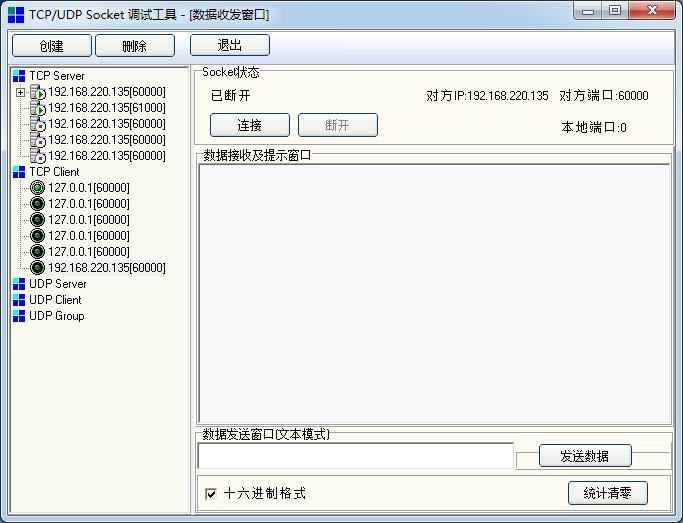Viewport: 683px width, 523px height.
Task: Select server entry 192.168.220.135[61000]
Action: pos(107,108)
